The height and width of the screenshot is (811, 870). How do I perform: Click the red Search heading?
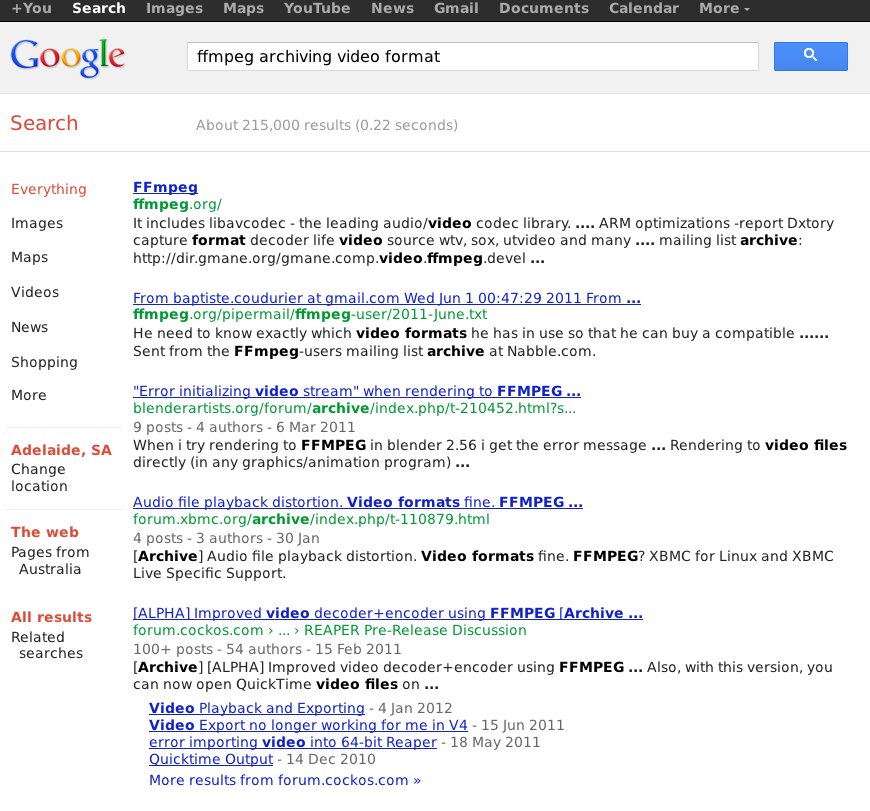(x=44, y=123)
